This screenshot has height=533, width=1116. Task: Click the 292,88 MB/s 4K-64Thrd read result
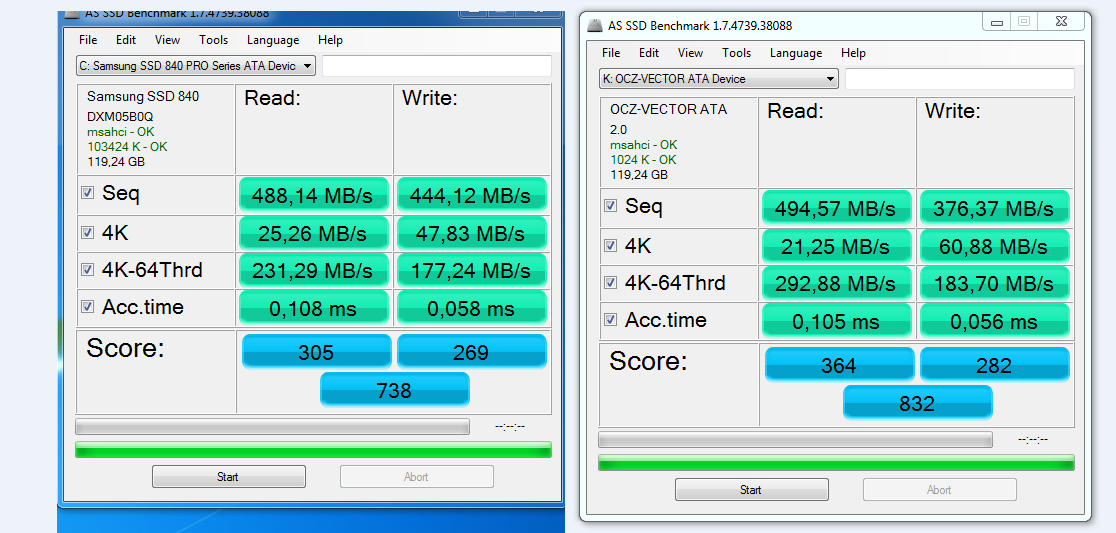click(837, 283)
